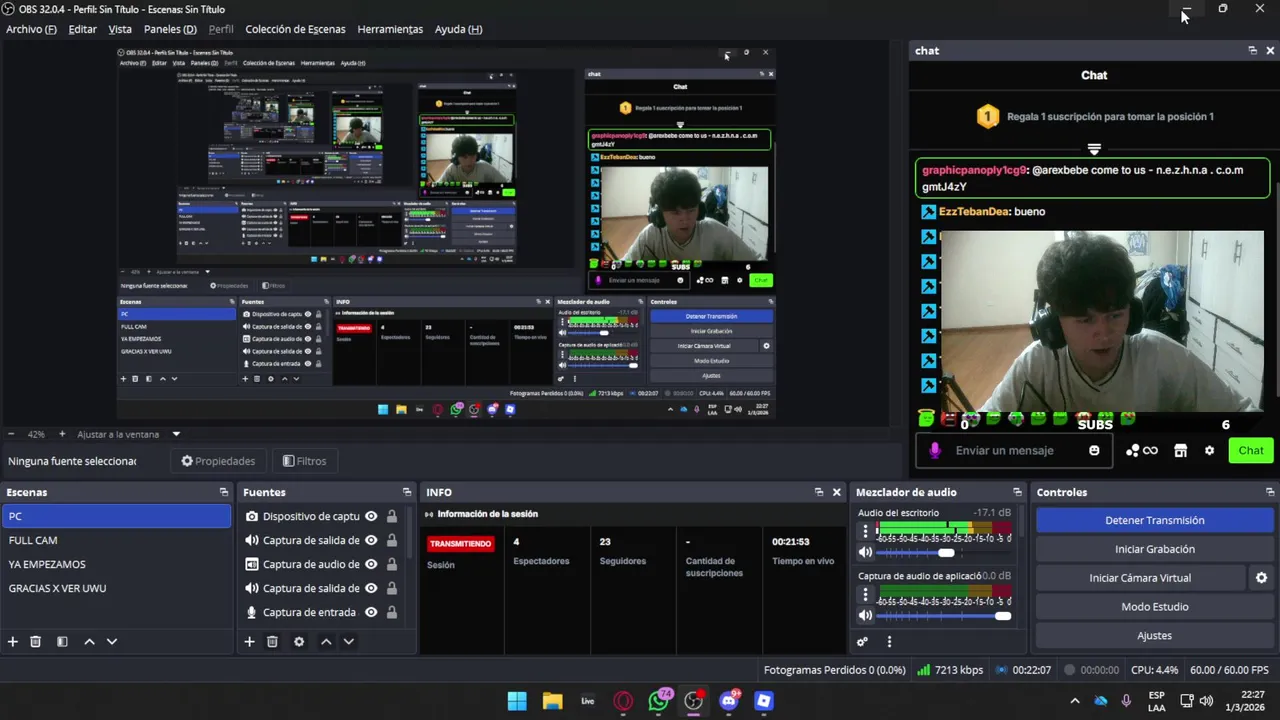Toggle lock on Dispositivo de captura source
The image size is (1280, 720).
392,516
